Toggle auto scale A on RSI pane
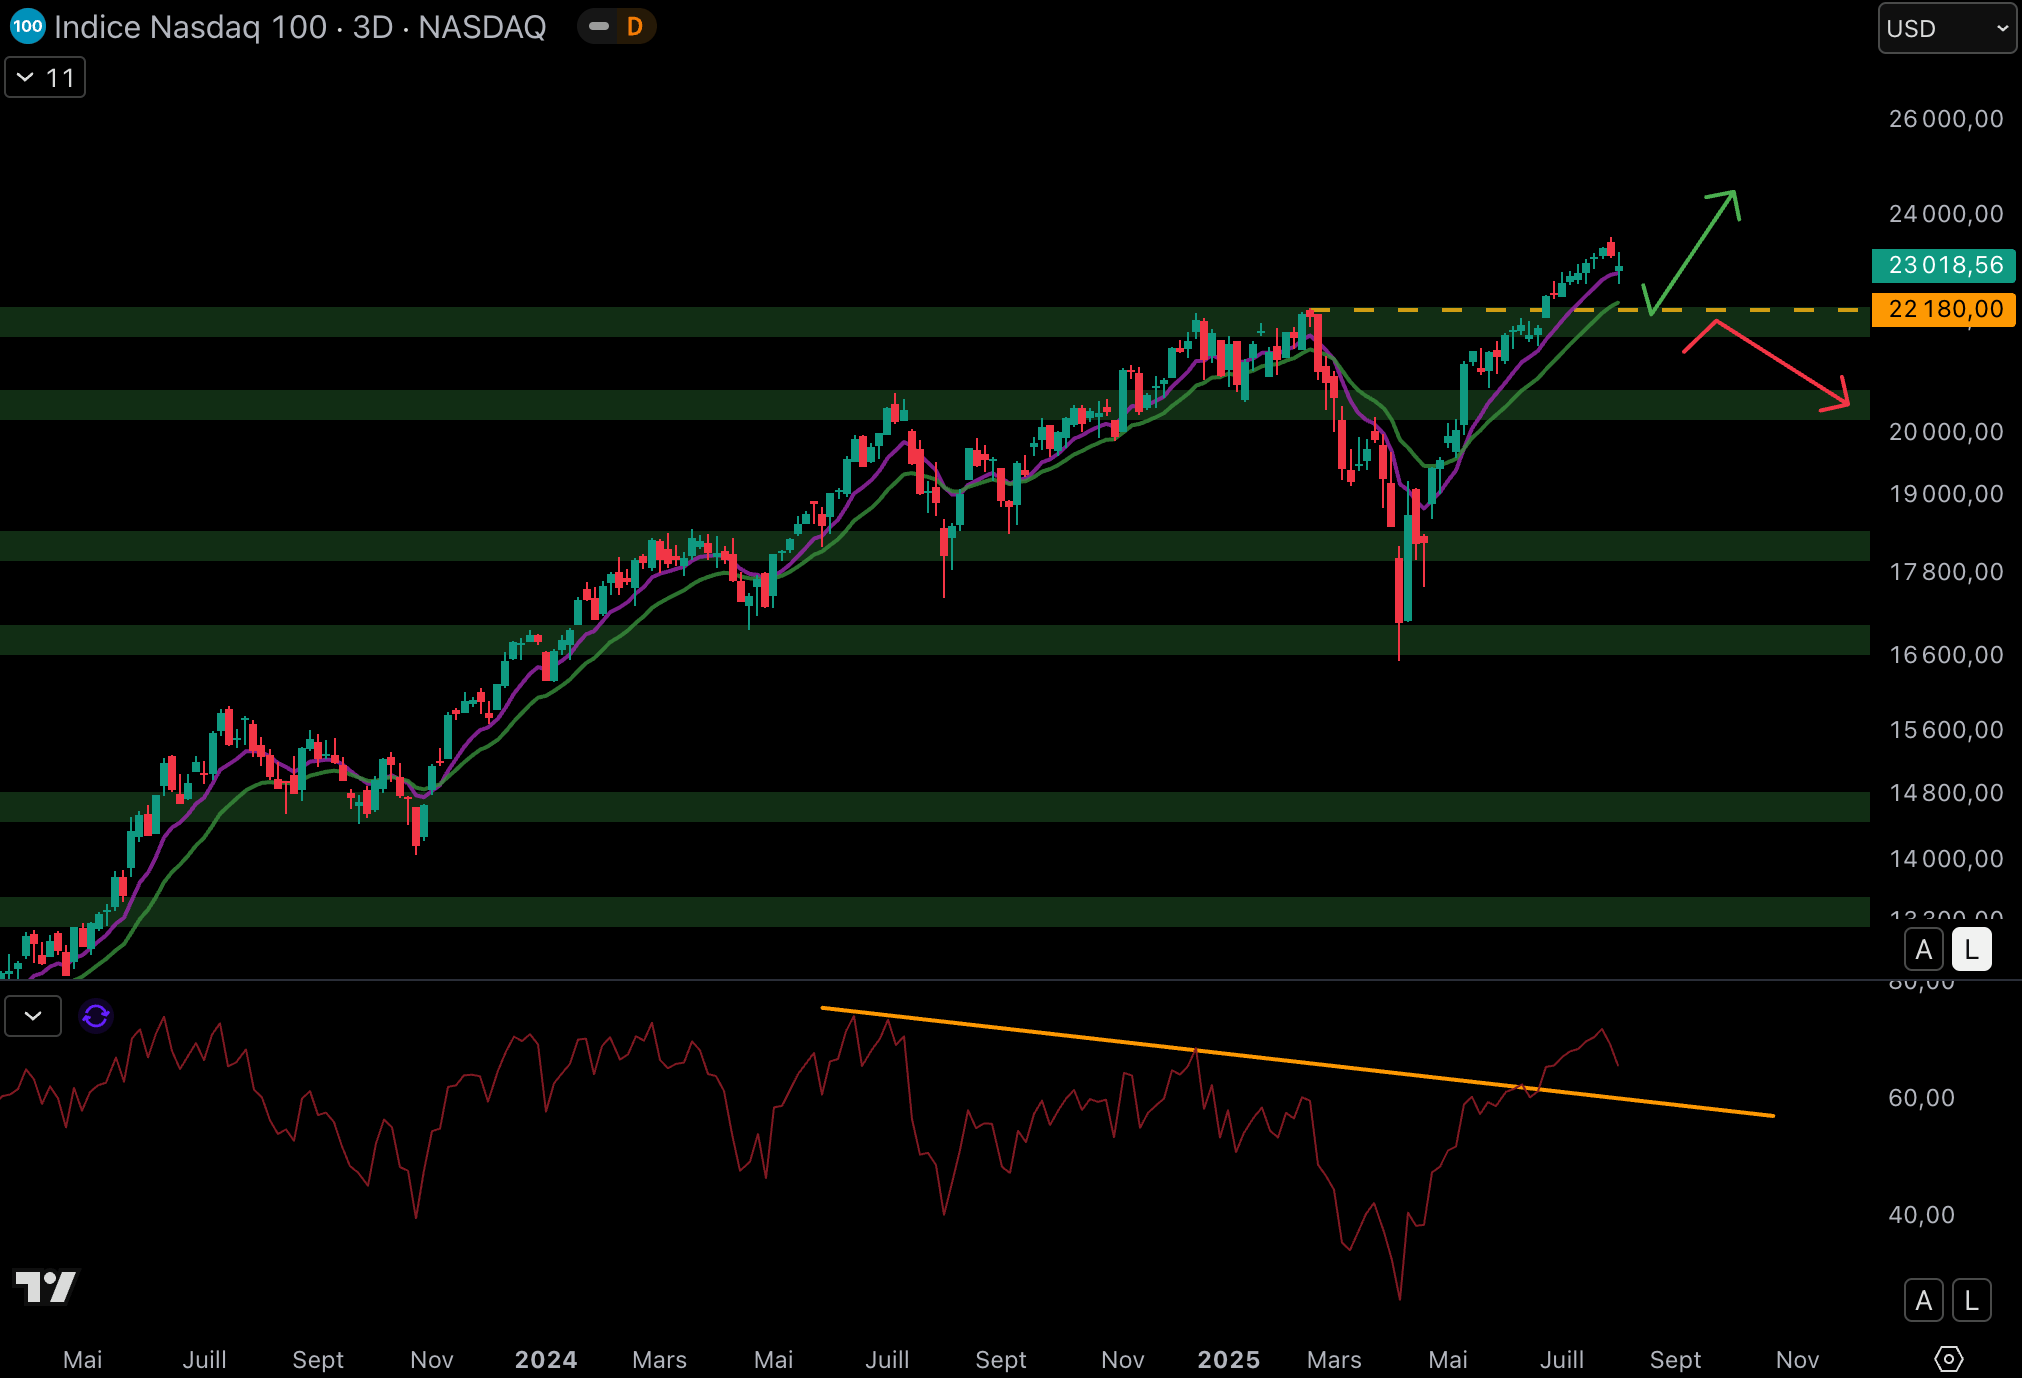 1923,1300
